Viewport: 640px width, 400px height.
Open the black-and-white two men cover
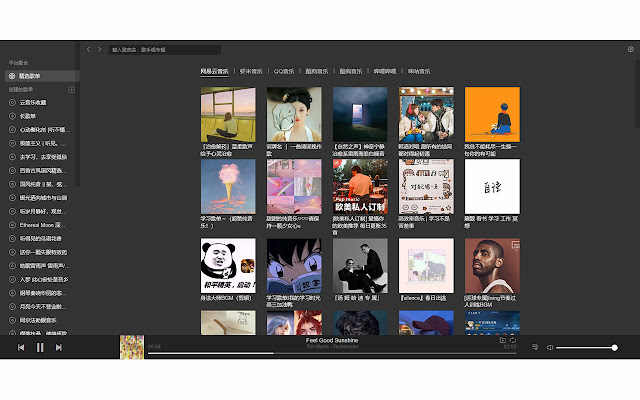pyautogui.click(x=360, y=266)
